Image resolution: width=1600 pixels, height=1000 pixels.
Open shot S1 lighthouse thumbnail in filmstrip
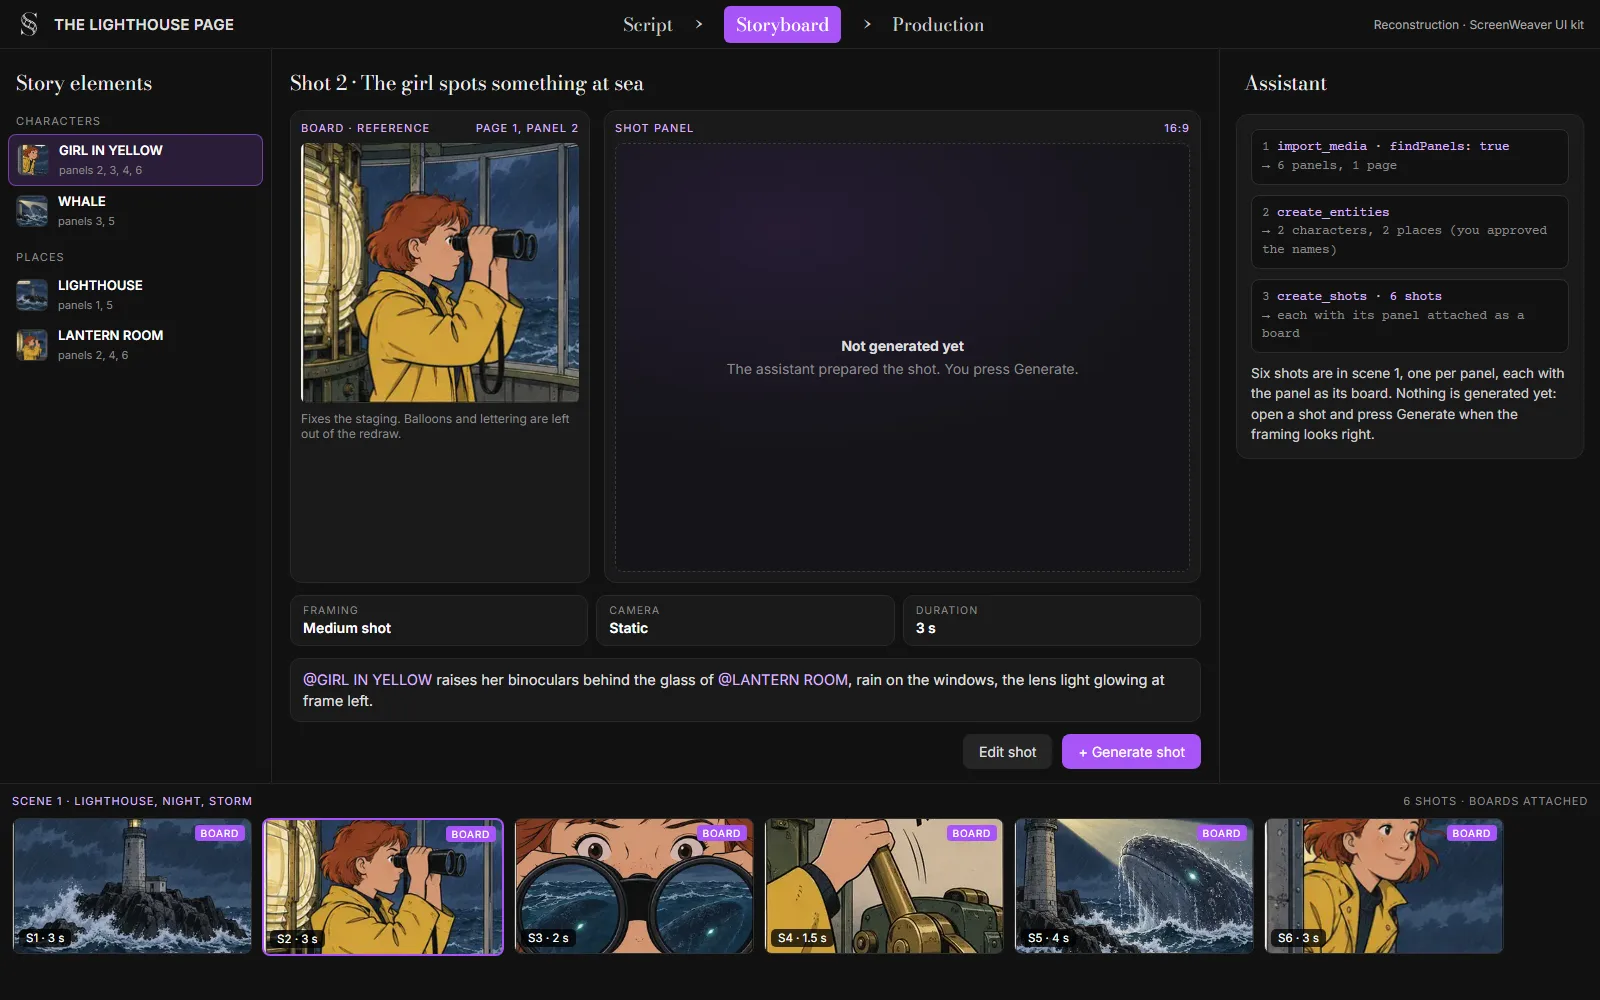tap(132, 886)
